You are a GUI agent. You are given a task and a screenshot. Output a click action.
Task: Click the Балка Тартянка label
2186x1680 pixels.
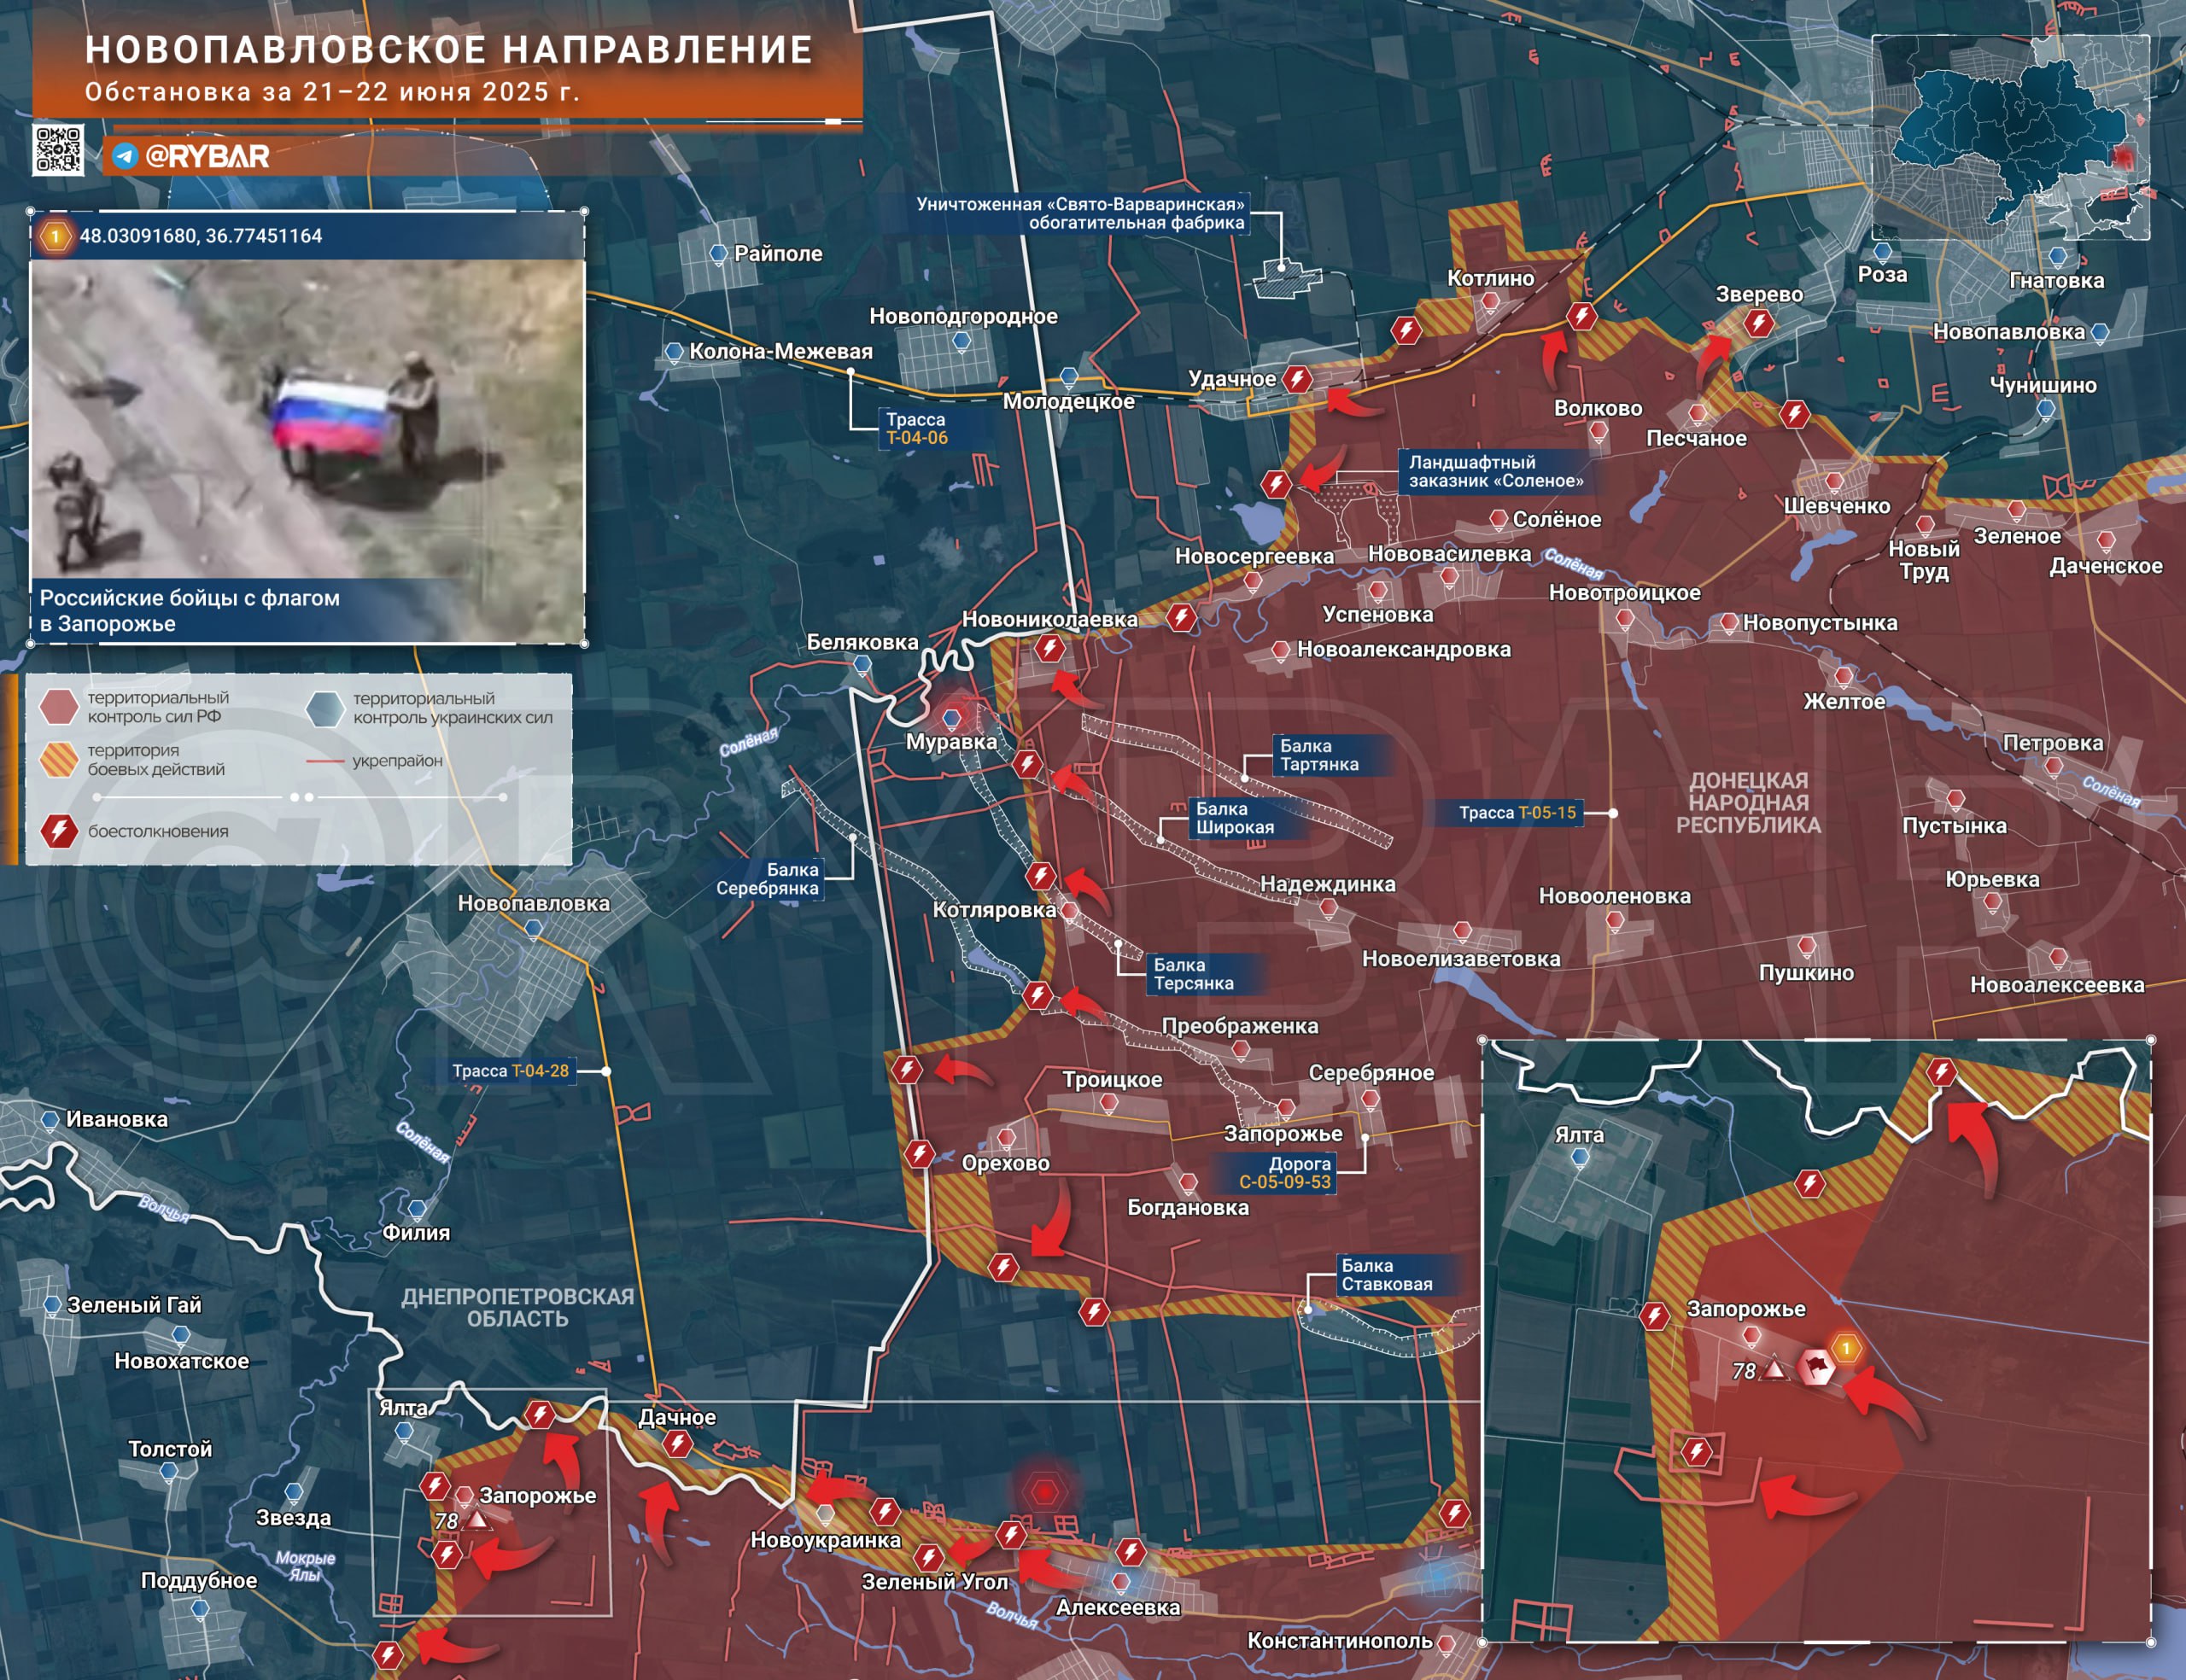tap(1319, 755)
